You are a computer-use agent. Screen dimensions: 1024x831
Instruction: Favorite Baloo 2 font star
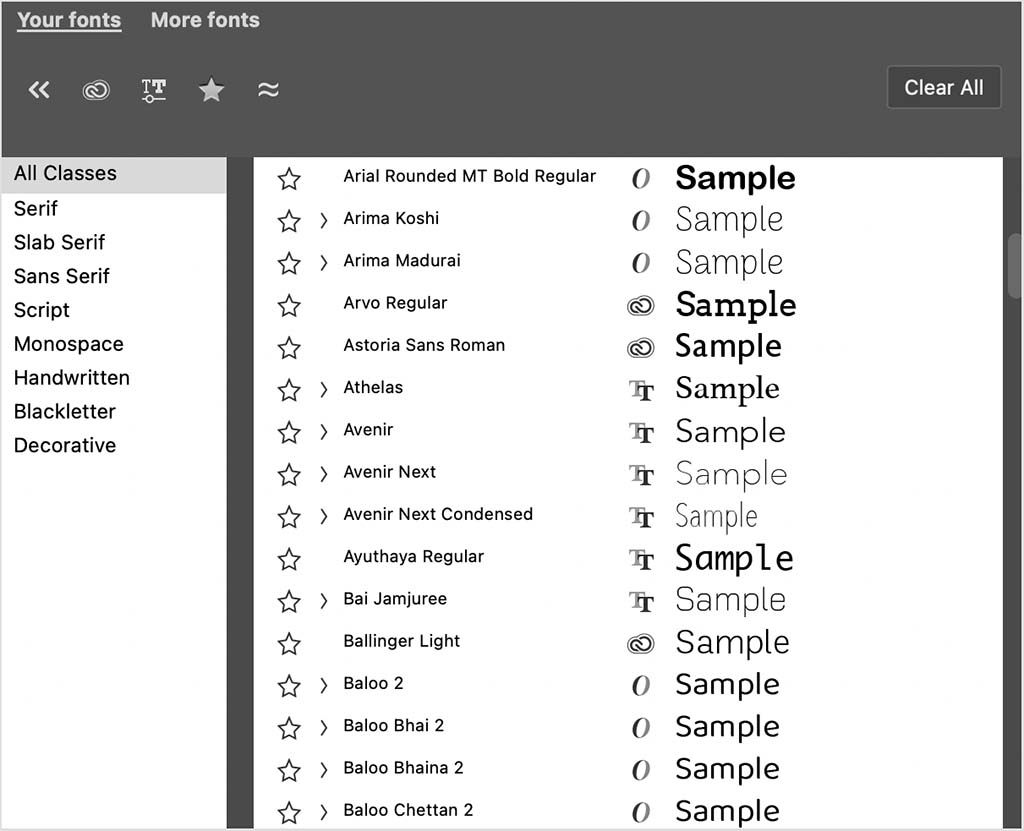coord(289,686)
